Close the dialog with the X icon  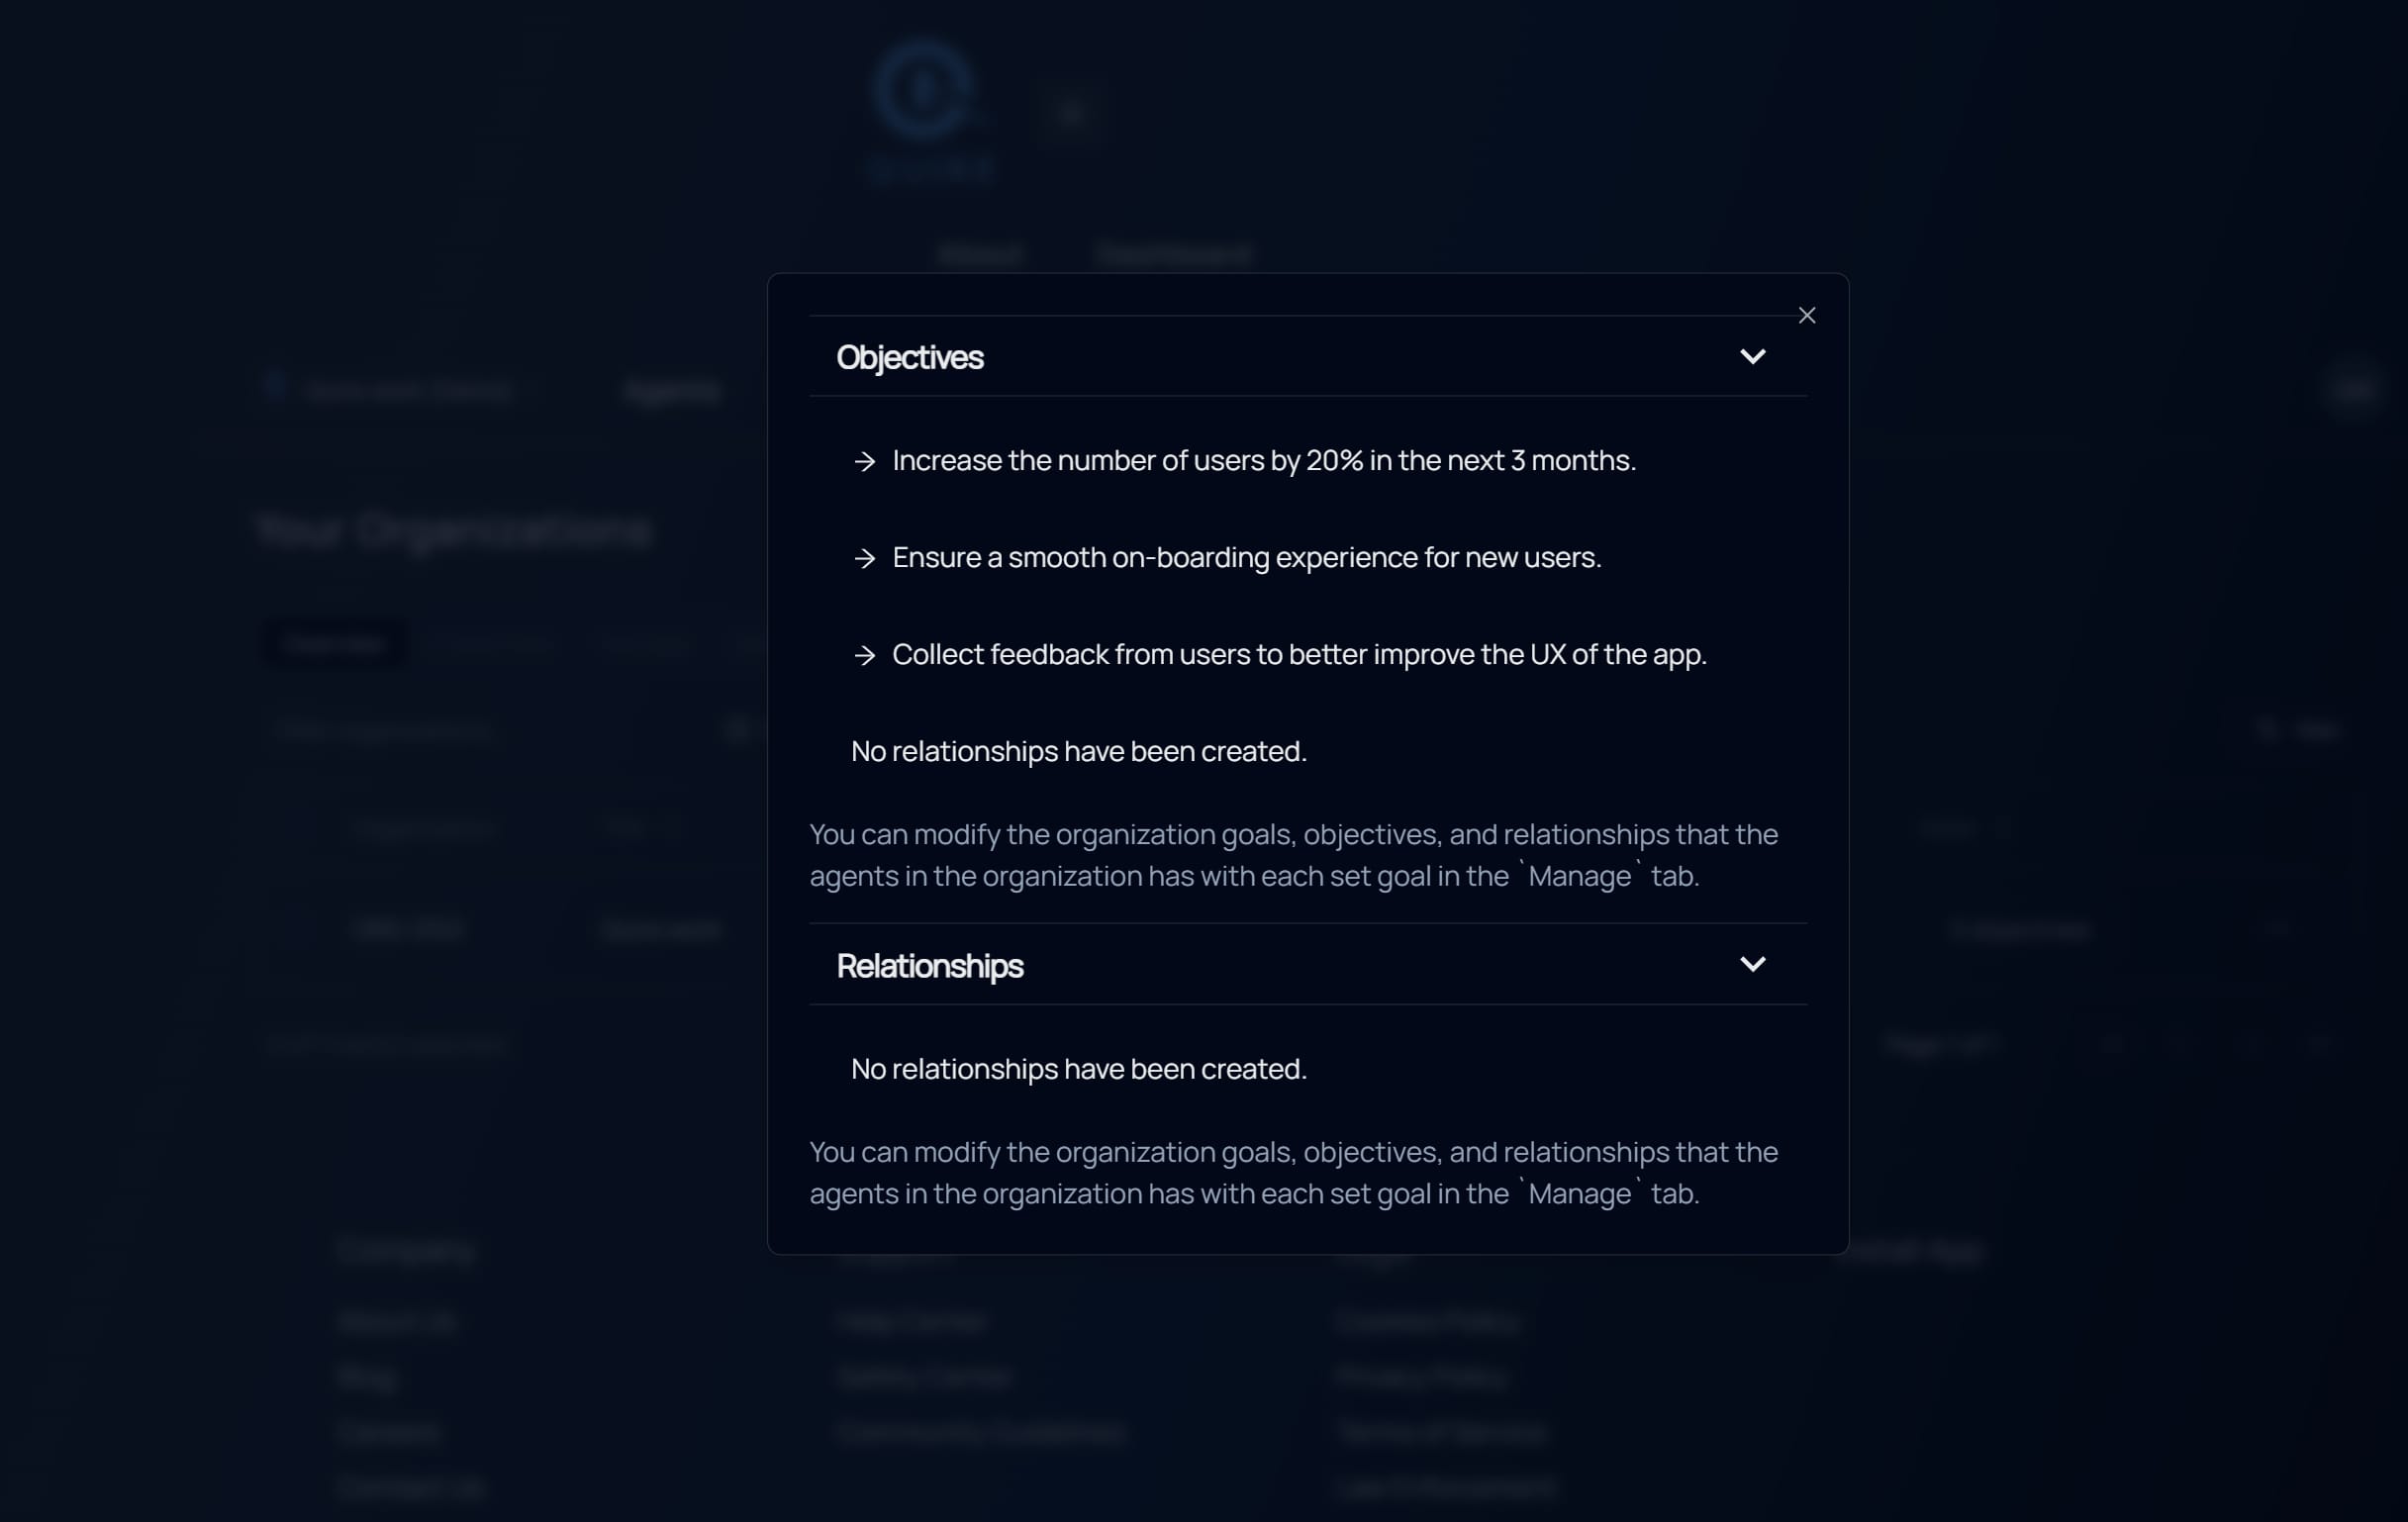click(1806, 316)
